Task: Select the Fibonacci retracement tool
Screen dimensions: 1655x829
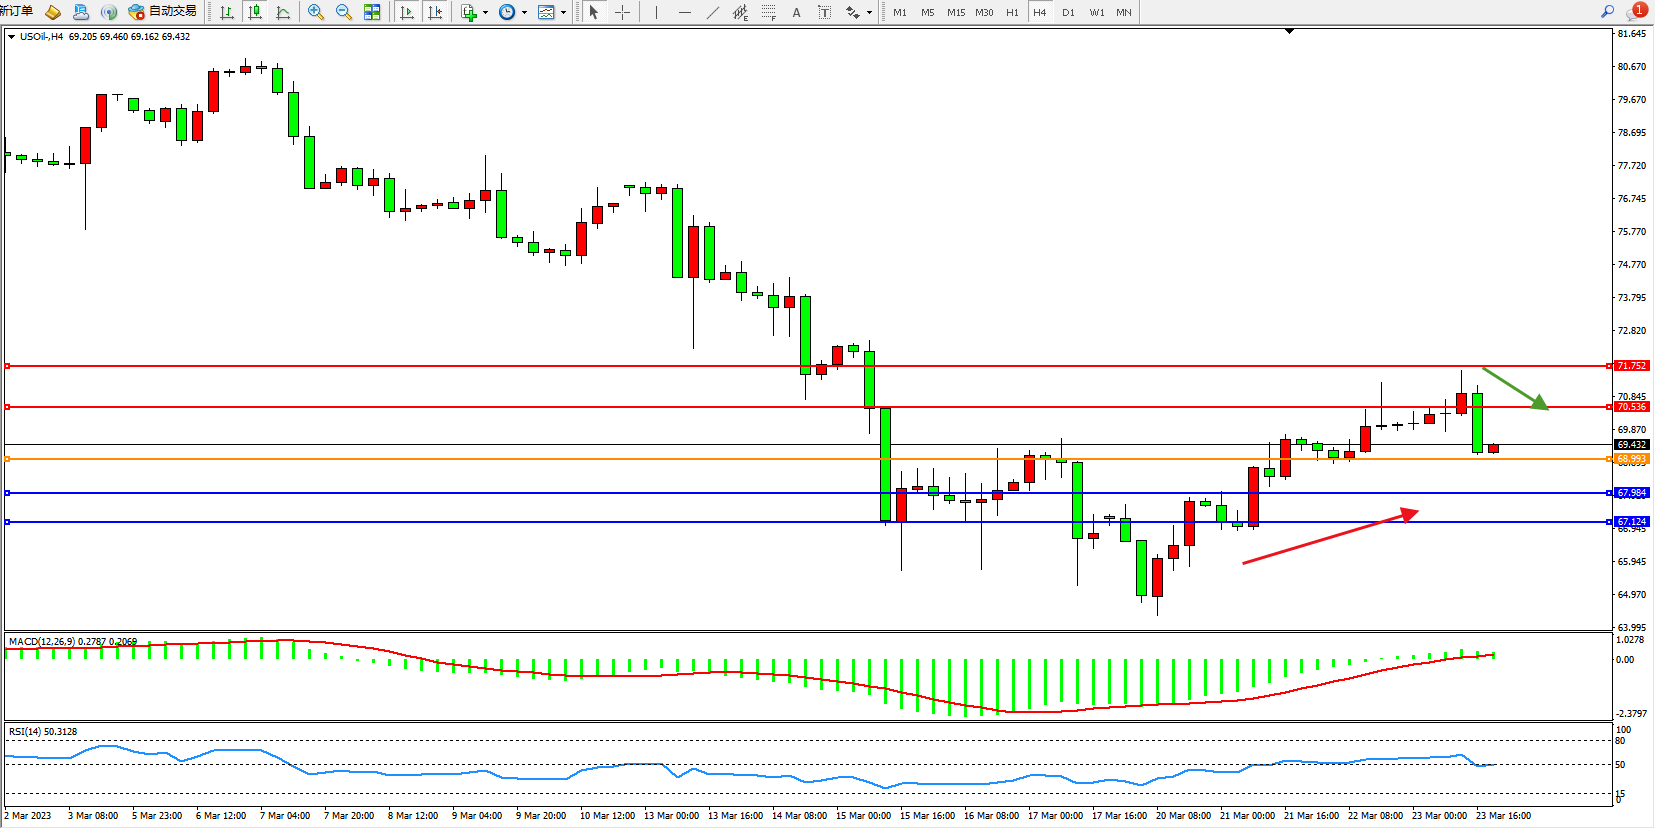Action: [x=768, y=12]
